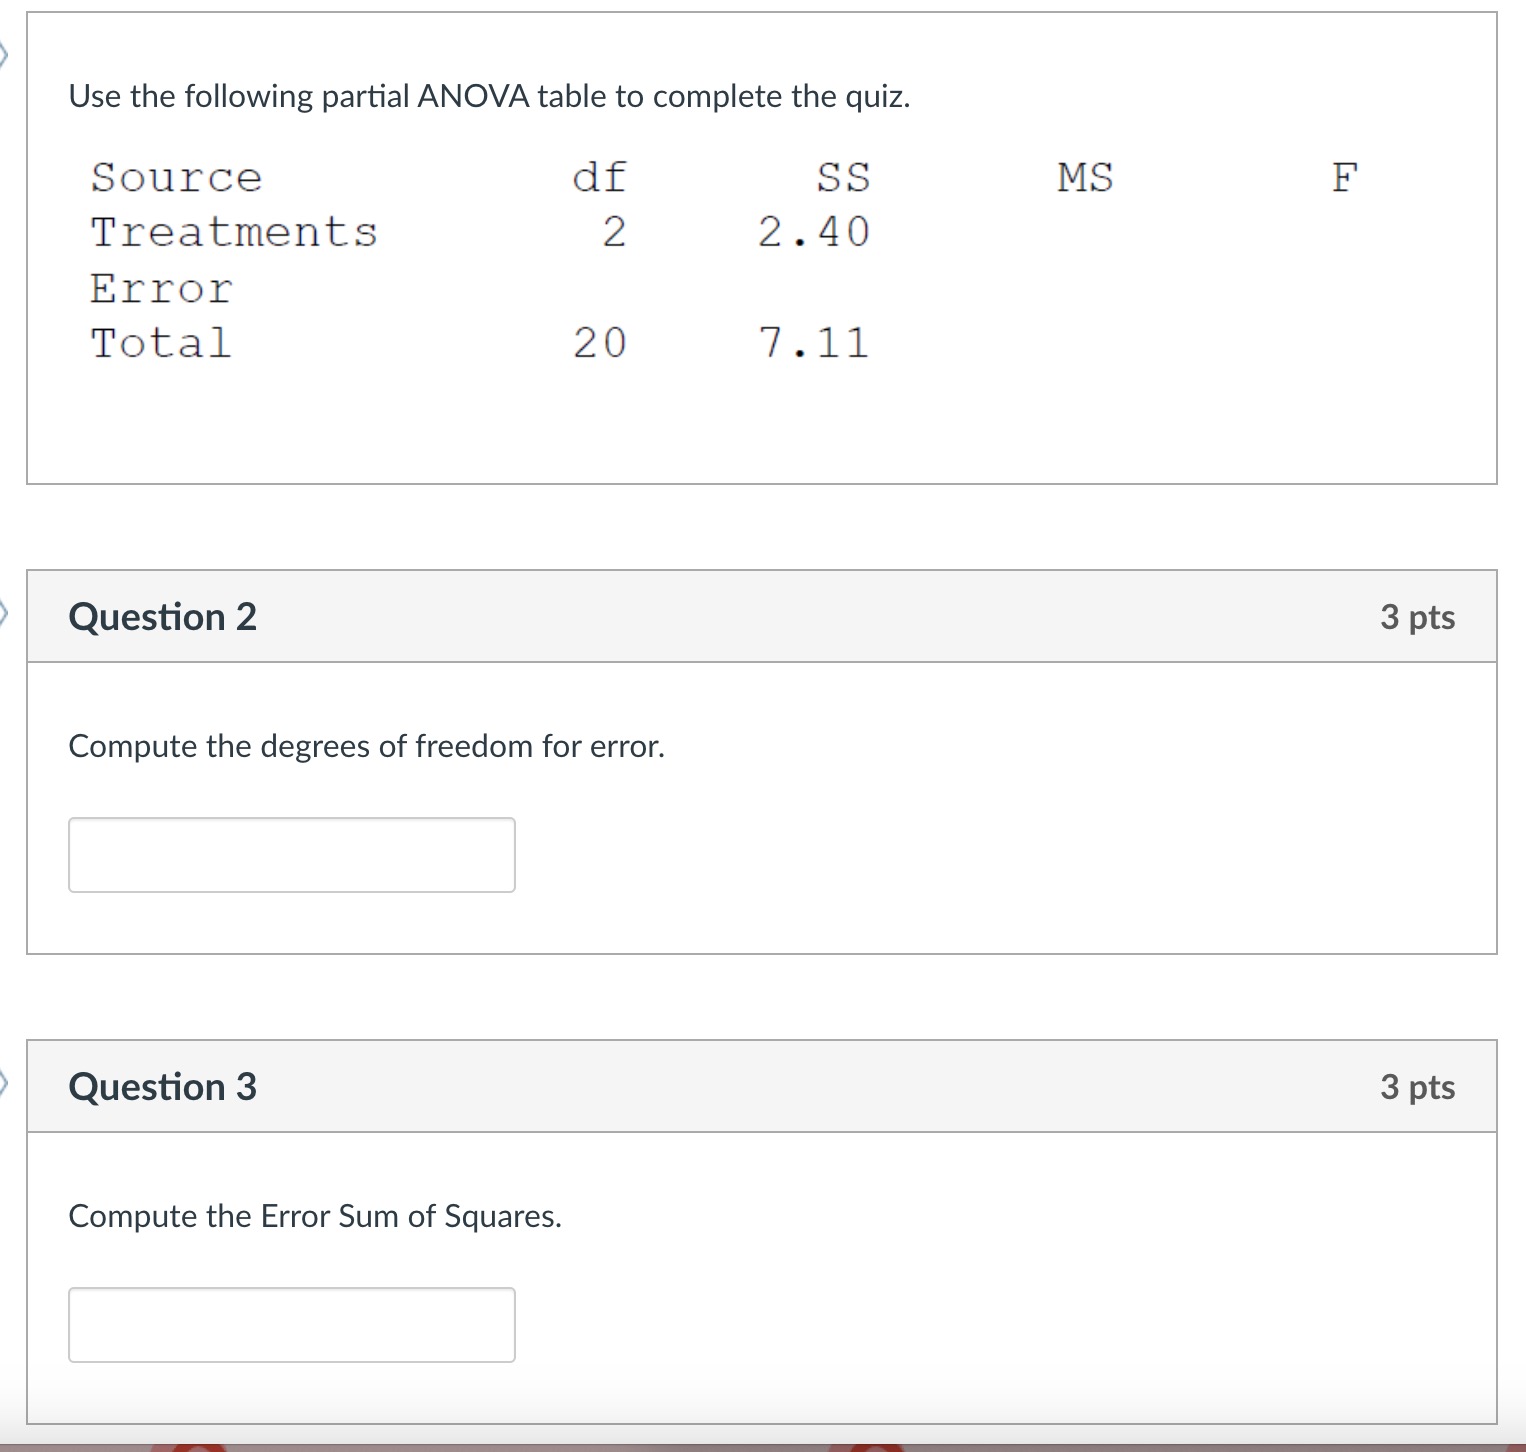The width and height of the screenshot is (1526, 1452).
Task: Select the Error row label
Action: coord(161,288)
